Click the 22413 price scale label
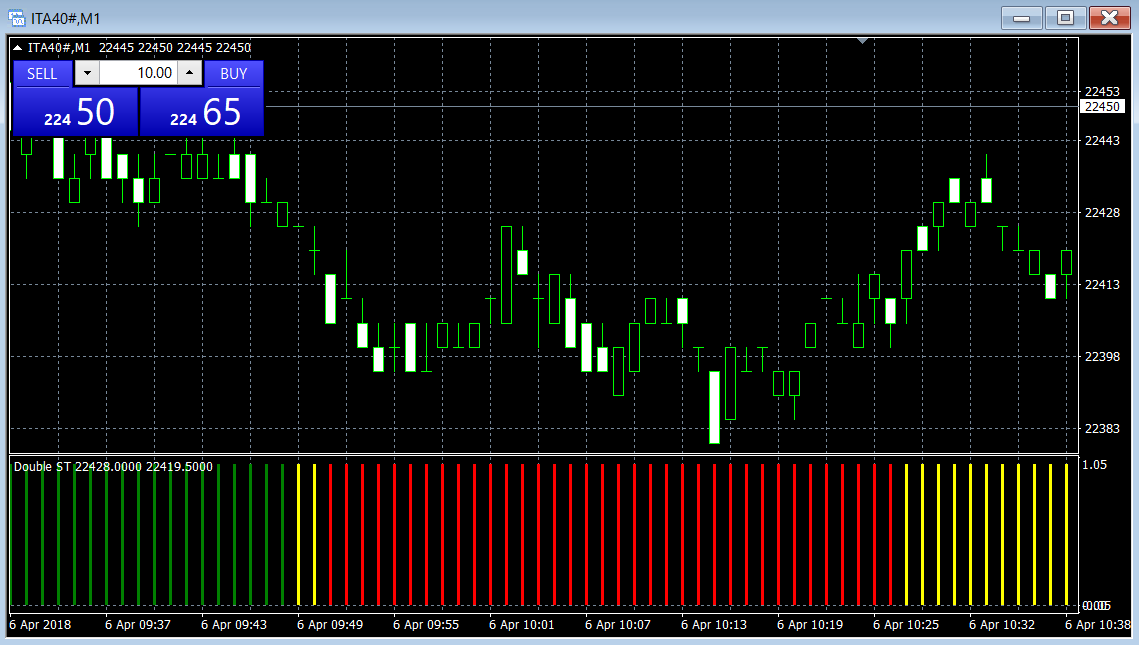This screenshot has width=1139, height=645. [x=1102, y=285]
